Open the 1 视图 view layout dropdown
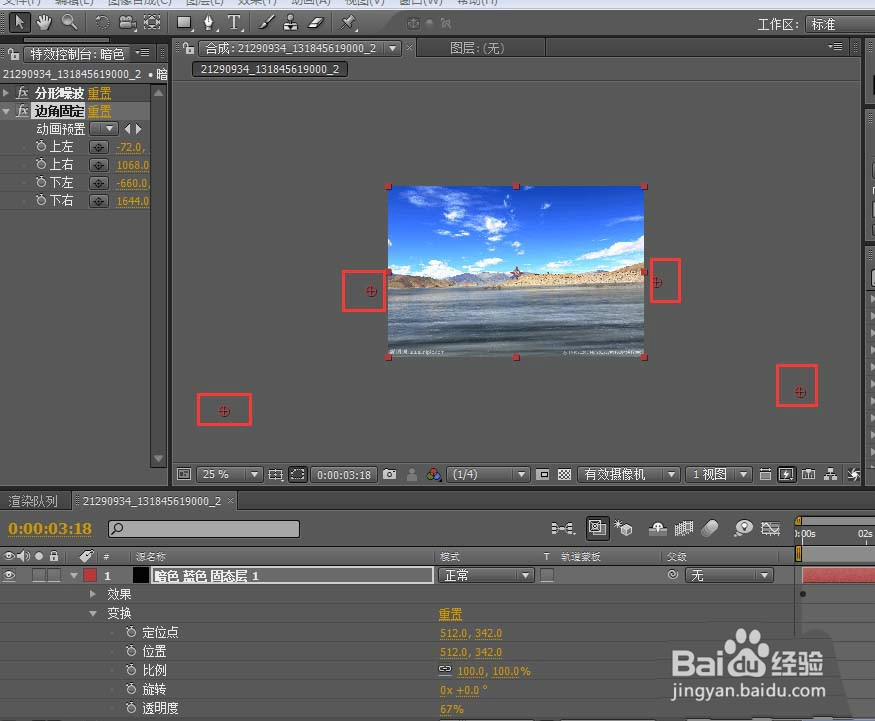Screen dimensions: 875x721 pos(719,474)
